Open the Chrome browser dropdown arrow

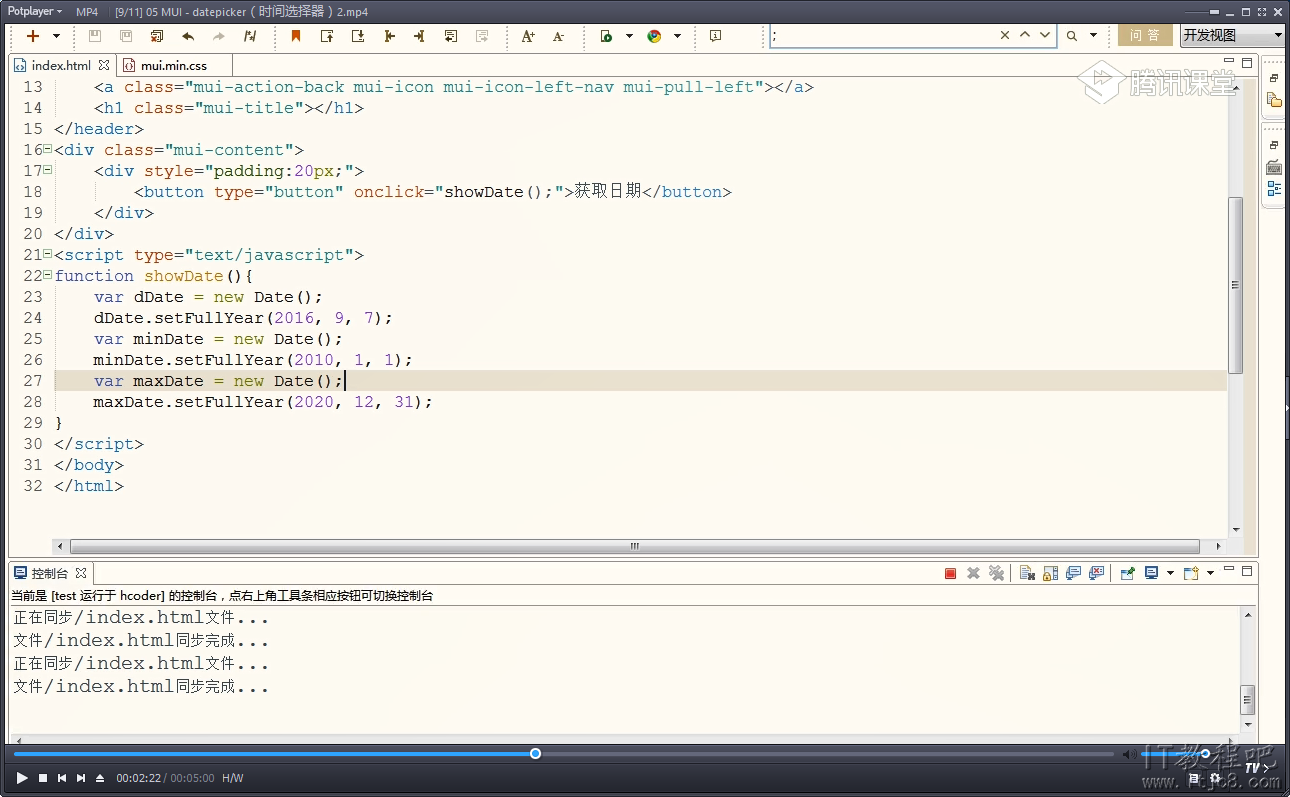pos(677,36)
